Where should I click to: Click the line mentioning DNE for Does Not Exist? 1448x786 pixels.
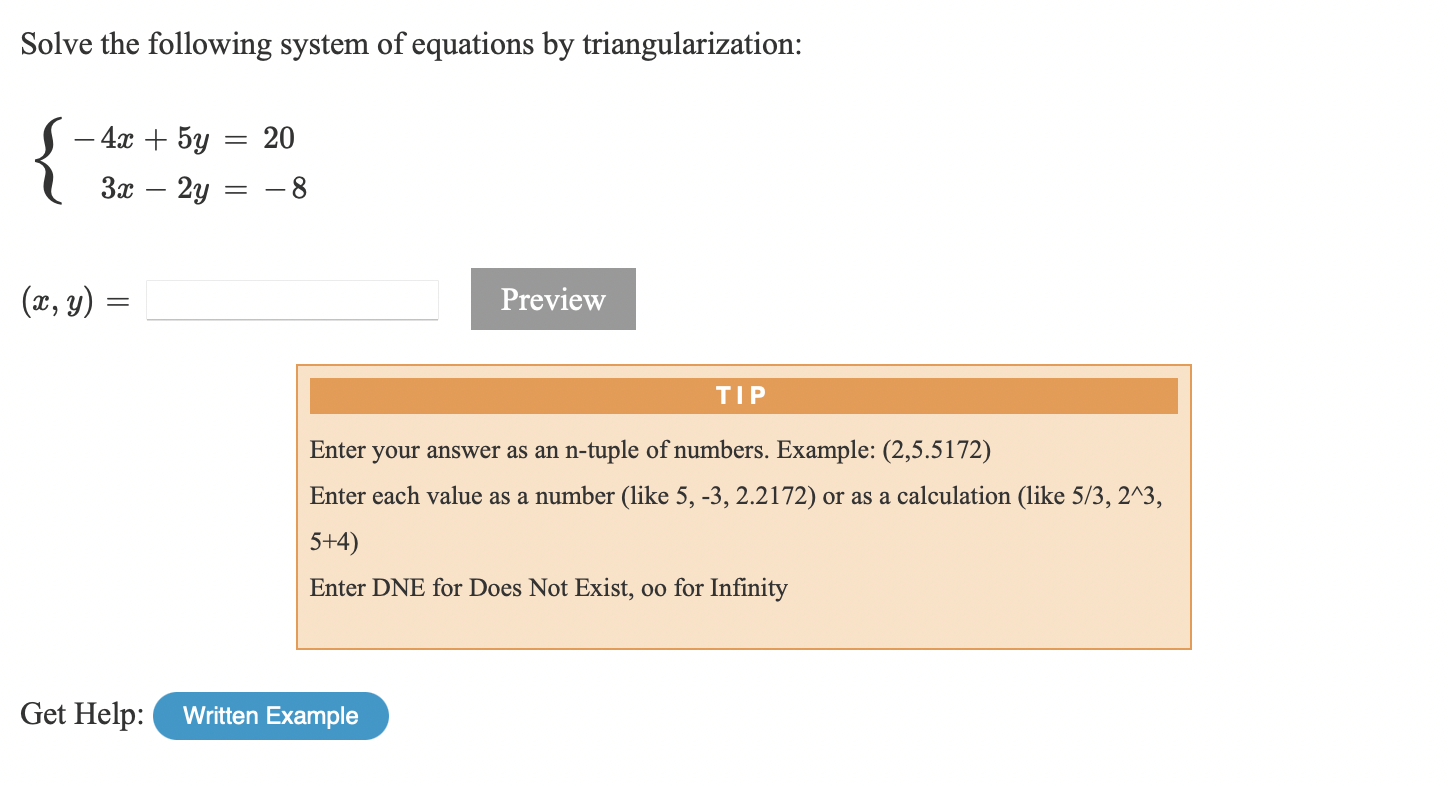(548, 588)
